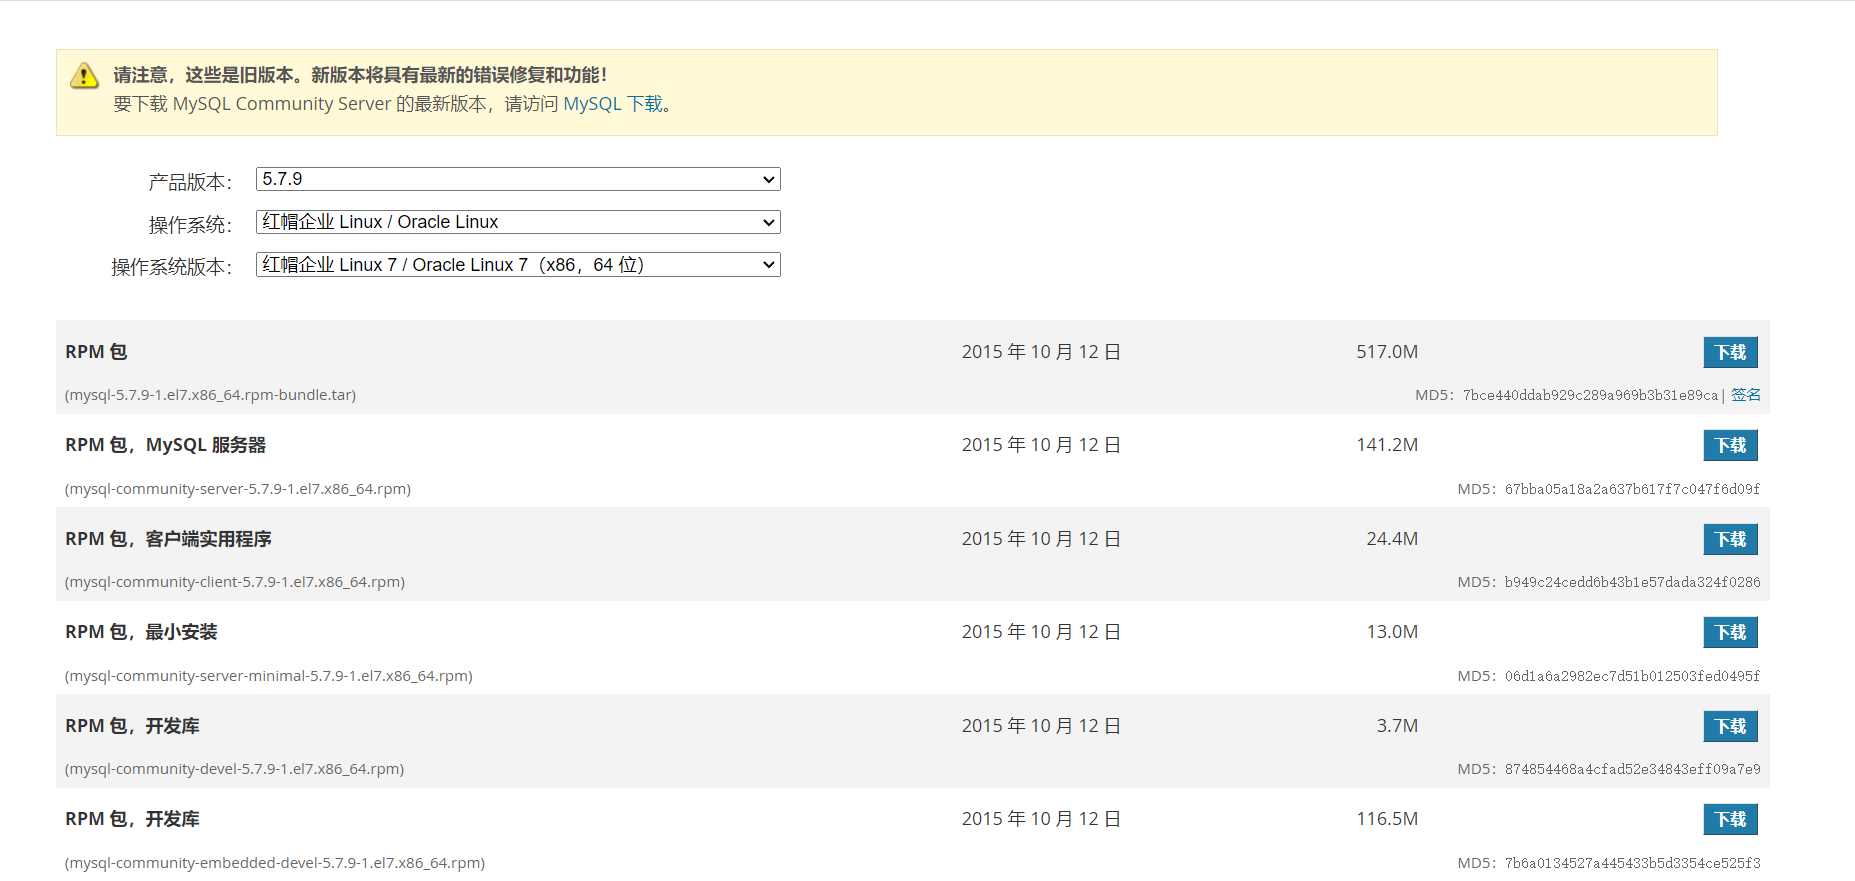Image resolution: width=1855 pixels, height=881 pixels.
Task: Click the 141.2M file size
Action: (x=1387, y=445)
